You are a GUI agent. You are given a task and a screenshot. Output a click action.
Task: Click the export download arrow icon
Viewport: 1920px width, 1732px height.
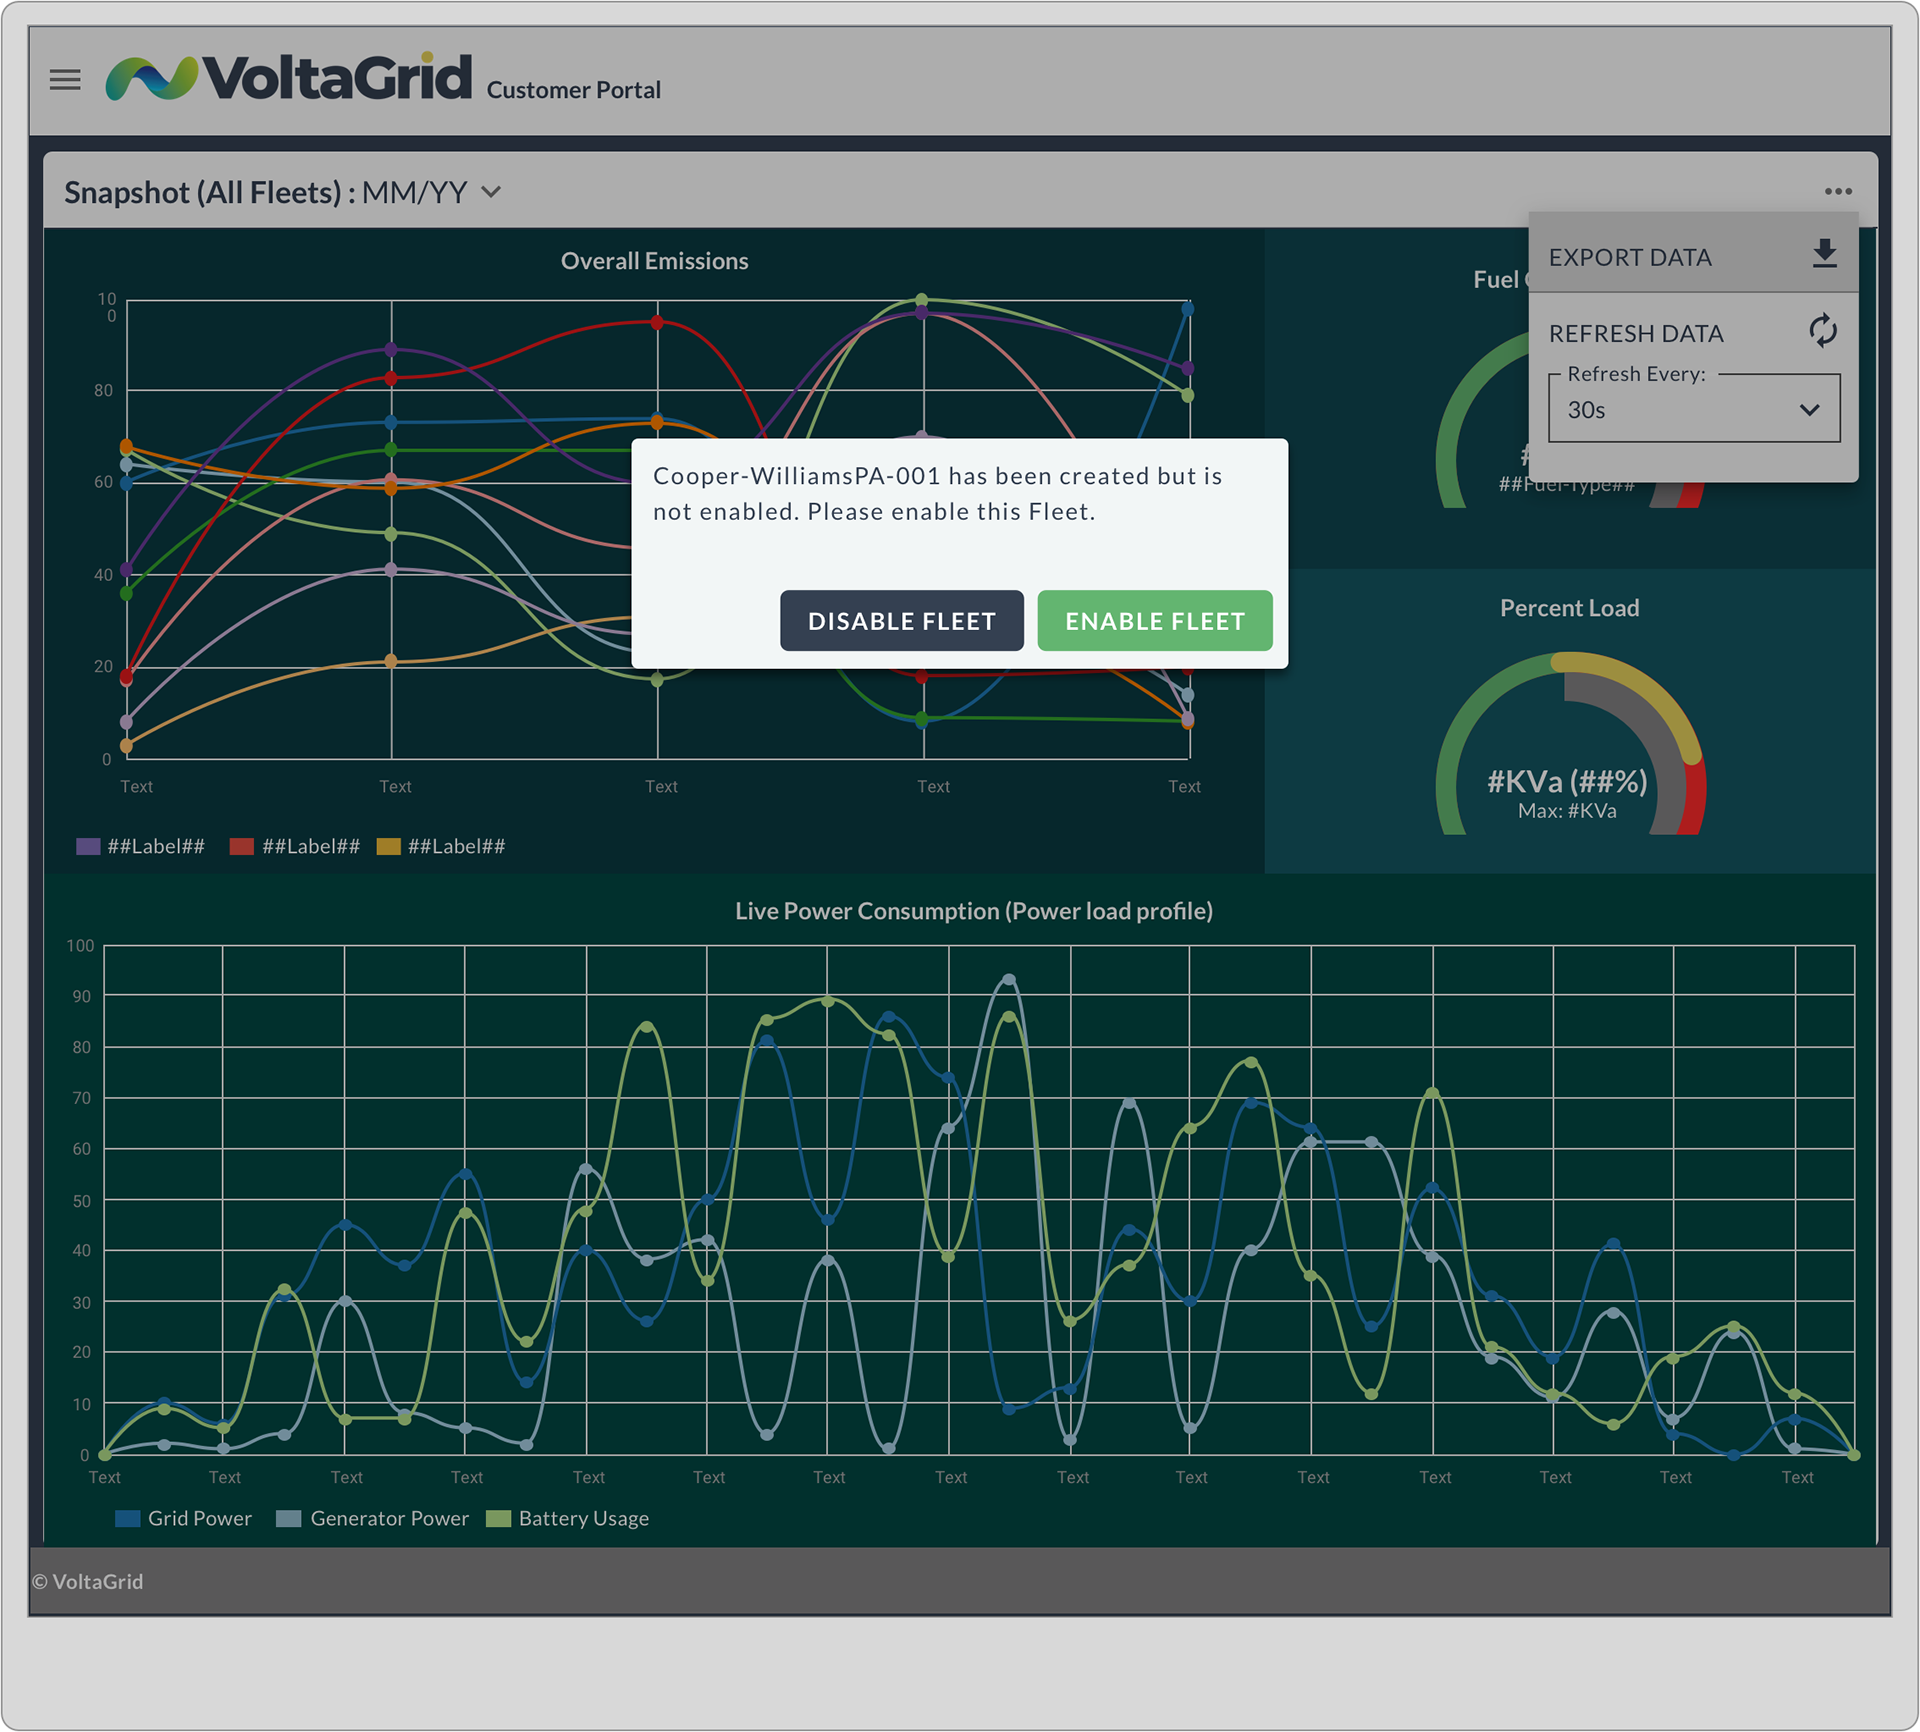[x=1824, y=254]
